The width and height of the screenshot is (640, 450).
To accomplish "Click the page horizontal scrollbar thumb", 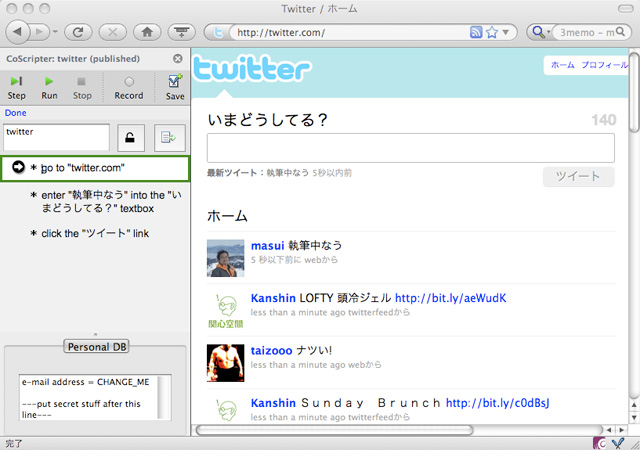I will pos(334,430).
